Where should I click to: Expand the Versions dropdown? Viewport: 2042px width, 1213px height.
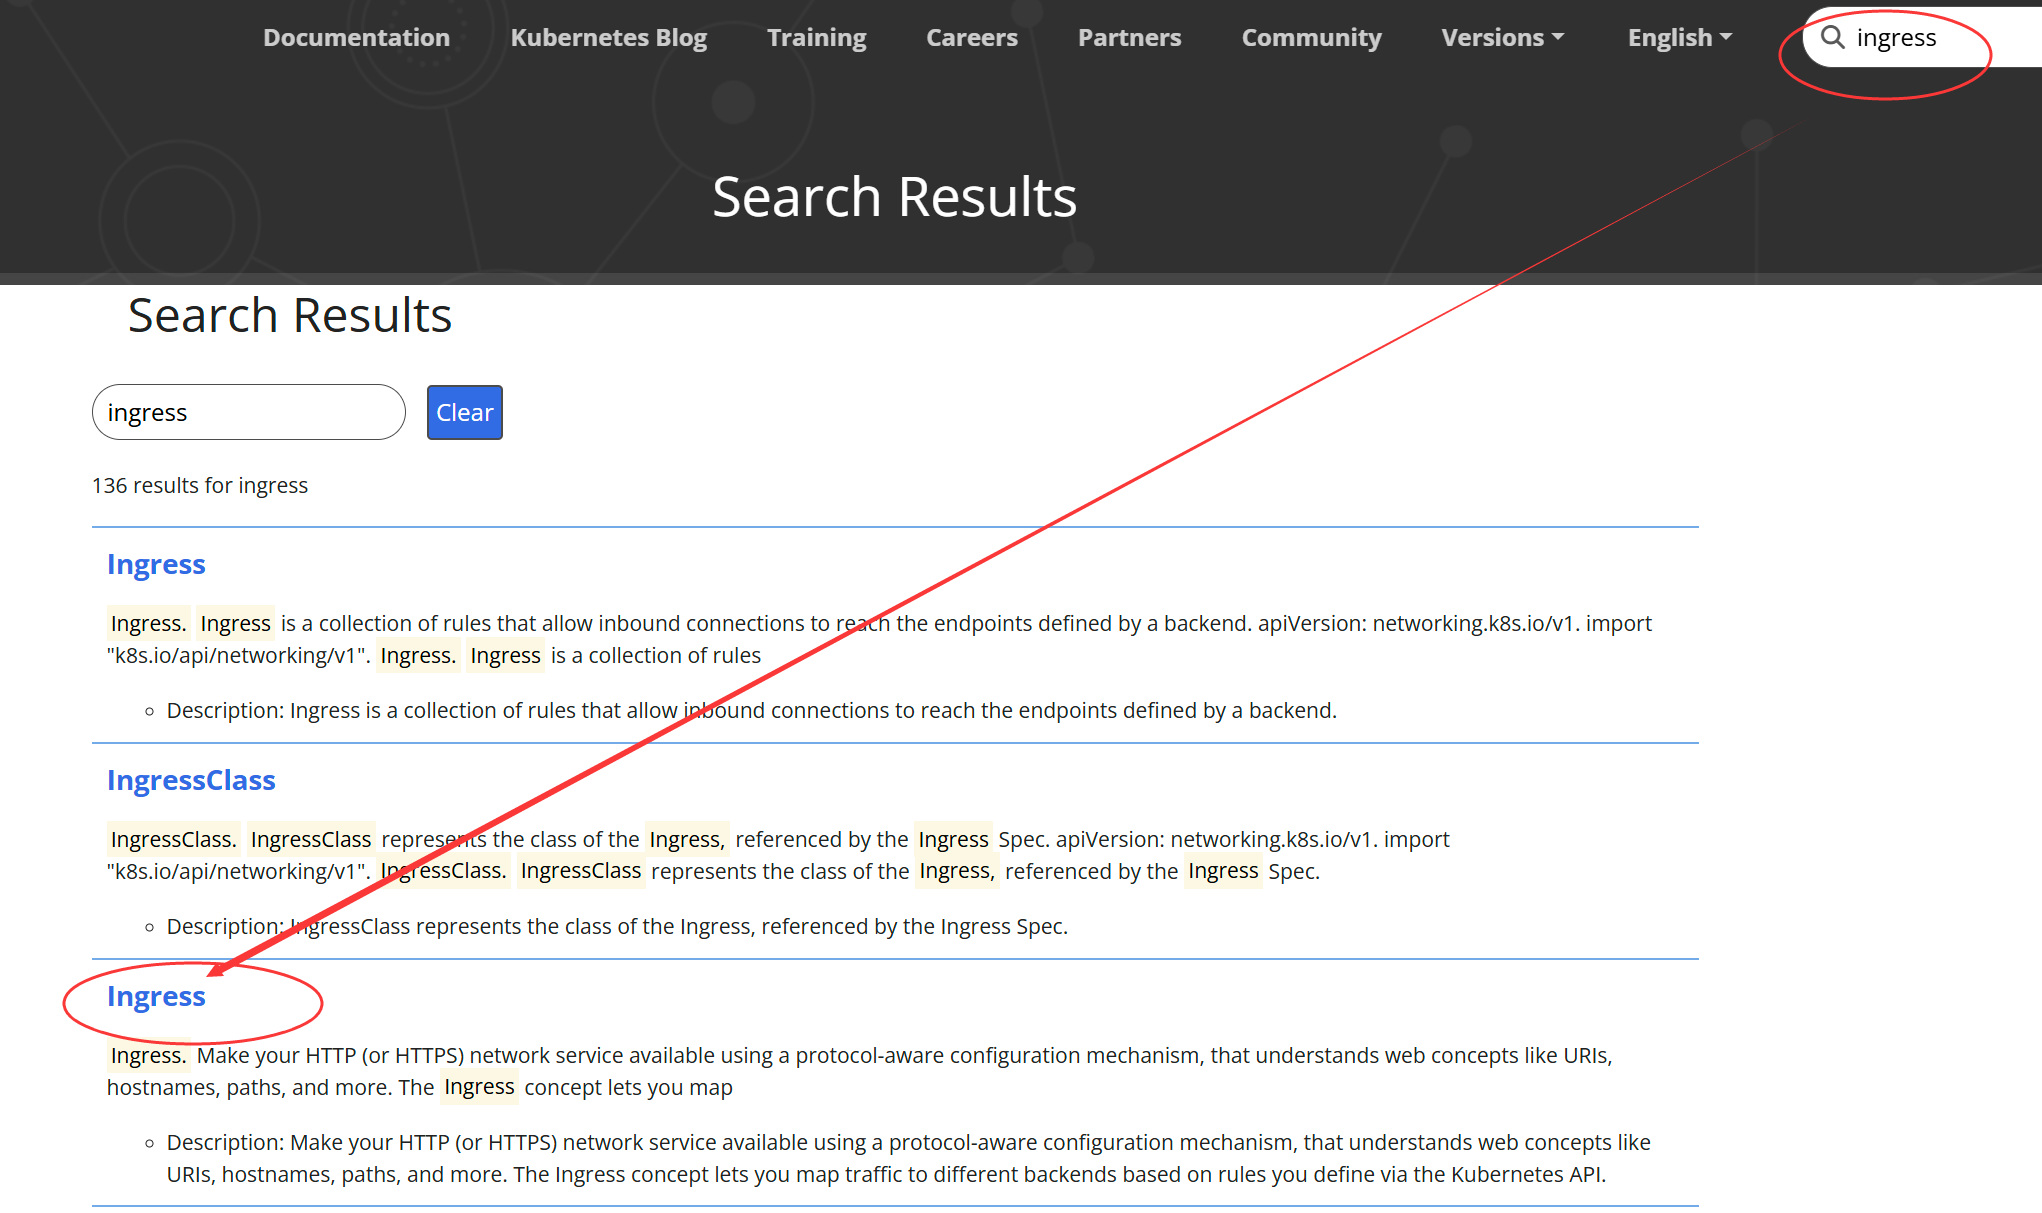tap(1502, 37)
